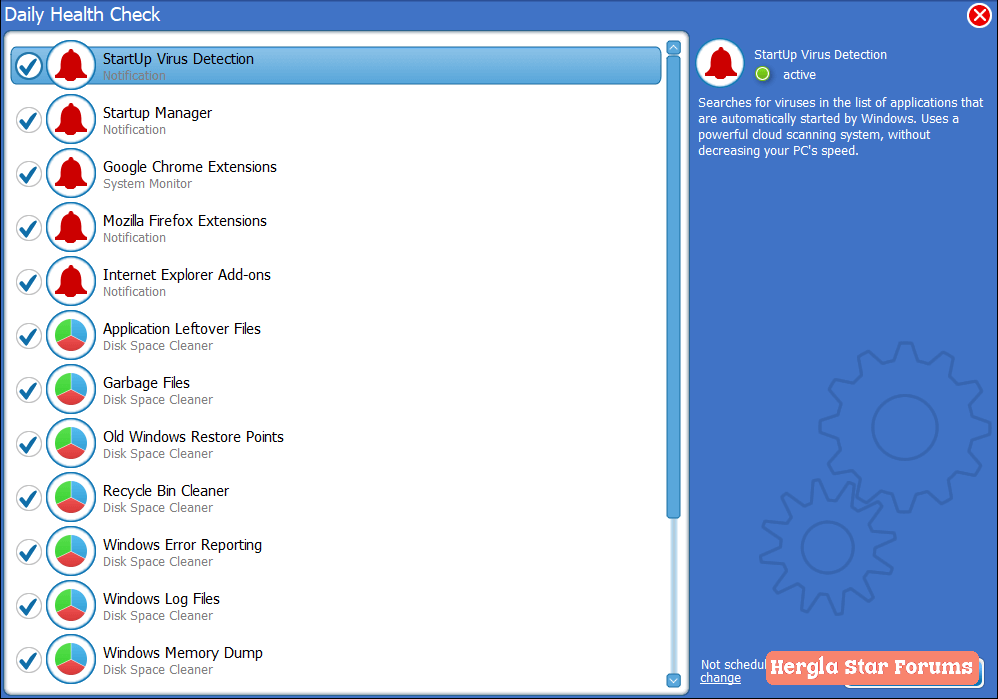Click the Startup Manager bell icon
Screen dimensions: 998x699
[x=71, y=120]
